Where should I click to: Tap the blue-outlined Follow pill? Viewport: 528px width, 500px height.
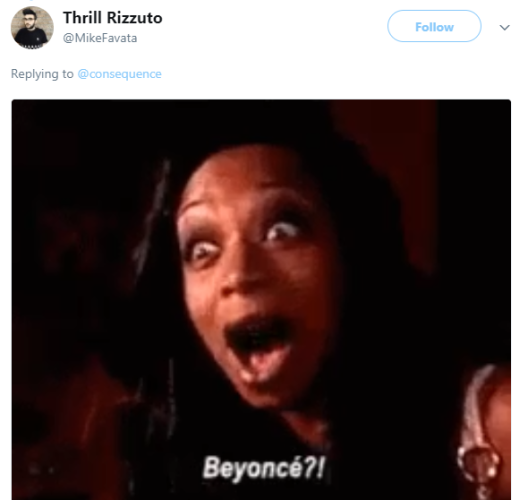click(x=434, y=26)
